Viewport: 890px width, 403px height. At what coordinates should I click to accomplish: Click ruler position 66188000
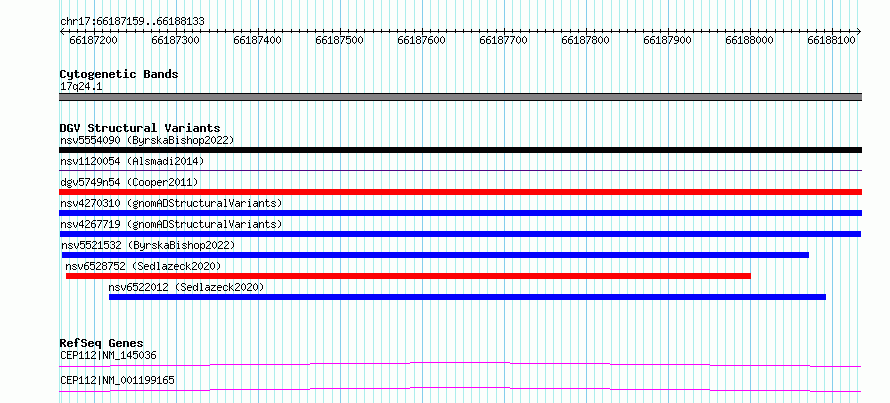coord(750,40)
